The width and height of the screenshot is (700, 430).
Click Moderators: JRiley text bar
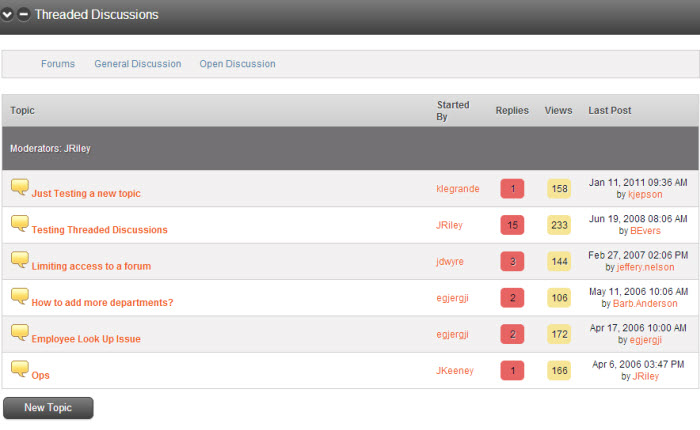click(350, 148)
